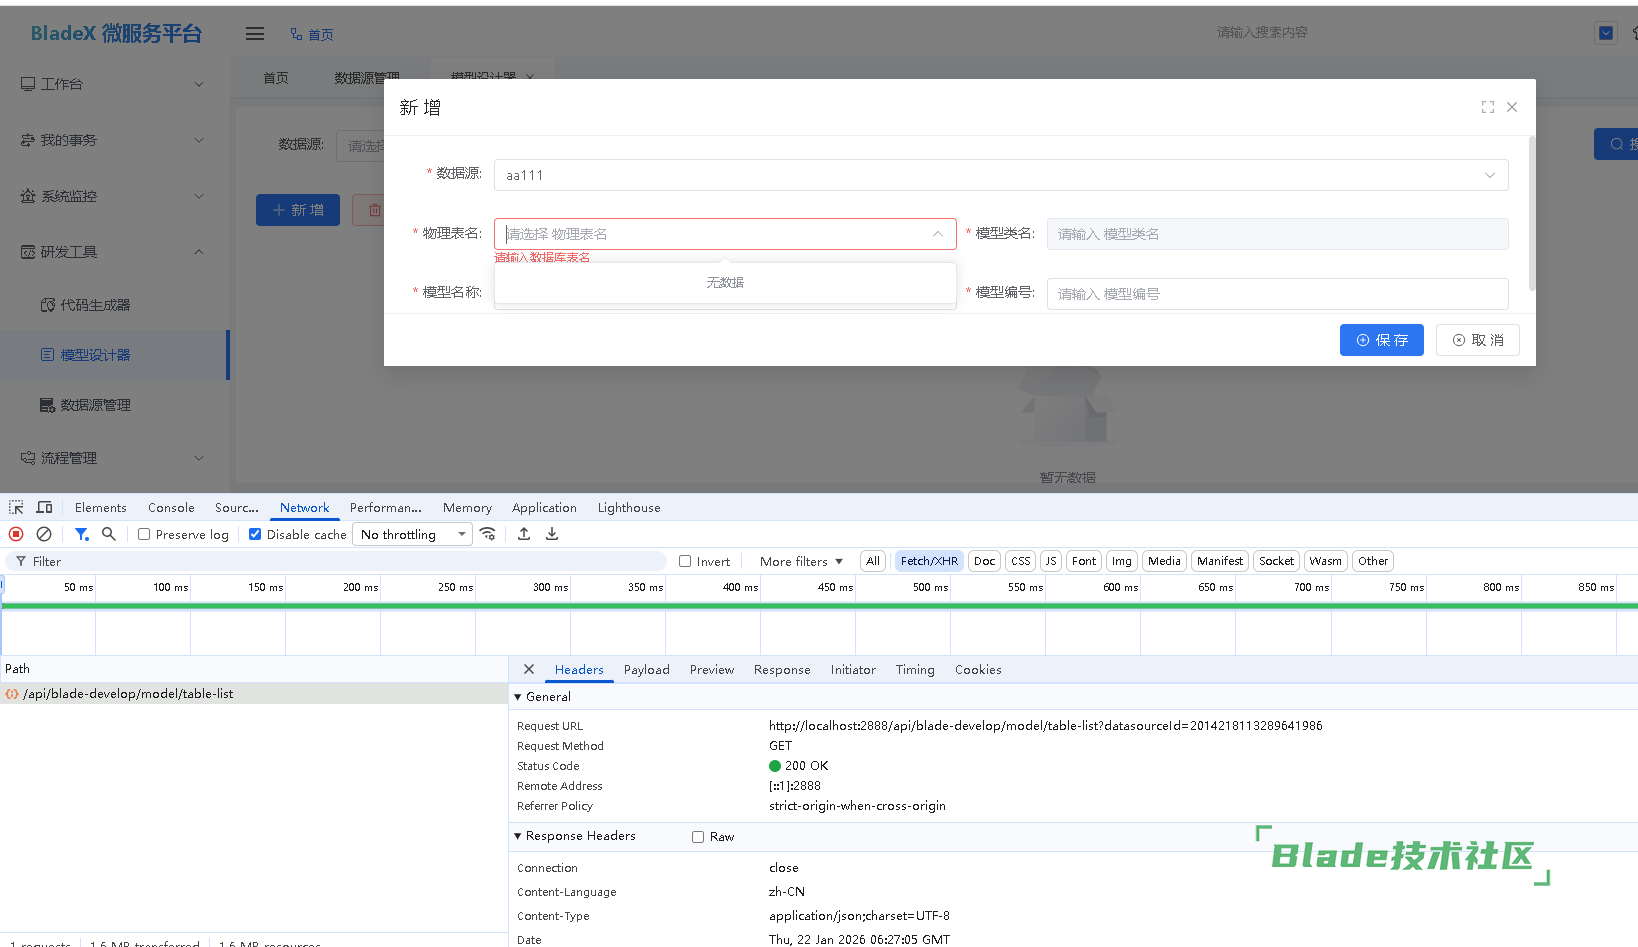The height and width of the screenshot is (947, 1638).
Task: Click the DevTools record network log icon
Action: pos(16,534)
